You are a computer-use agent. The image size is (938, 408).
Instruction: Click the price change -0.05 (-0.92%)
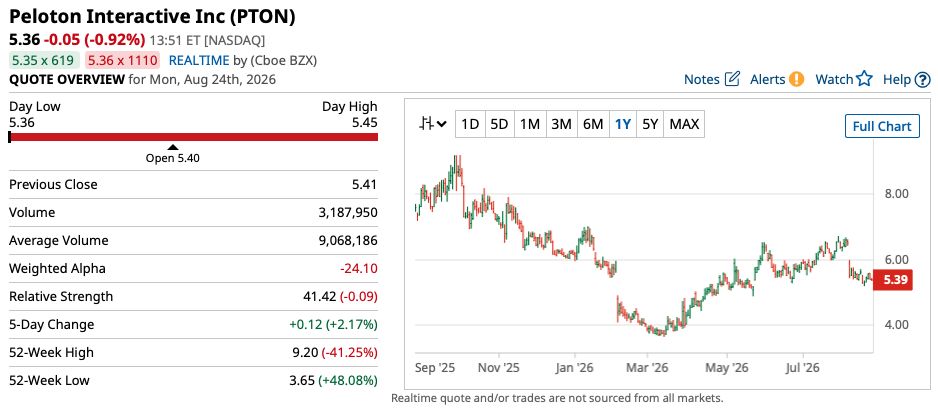pos(95,40)
